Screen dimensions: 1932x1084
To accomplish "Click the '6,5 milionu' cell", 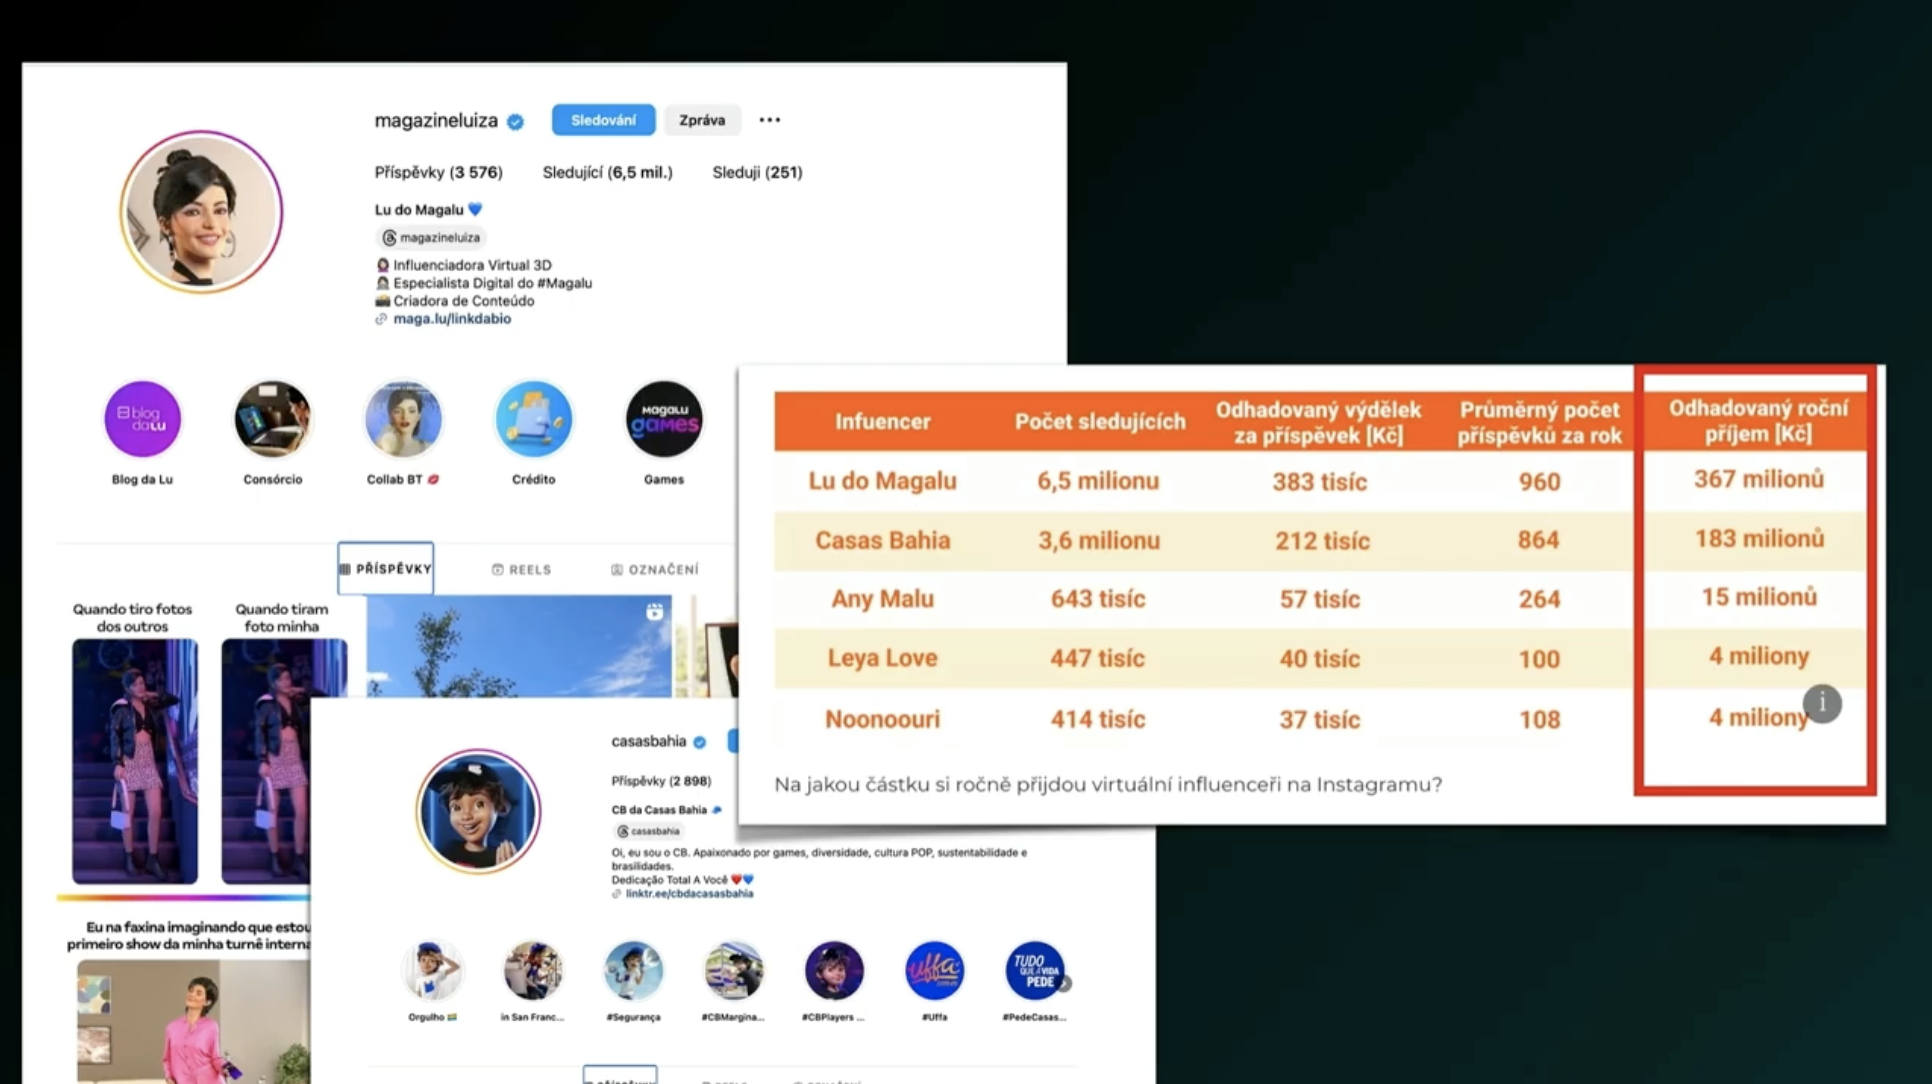I will [1098, 481].
